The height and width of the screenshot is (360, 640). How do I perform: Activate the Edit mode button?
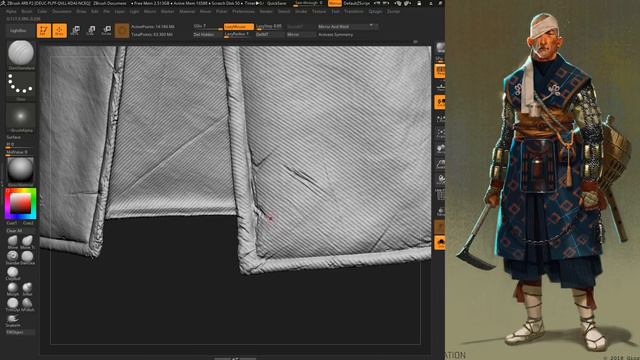point(44,31)
